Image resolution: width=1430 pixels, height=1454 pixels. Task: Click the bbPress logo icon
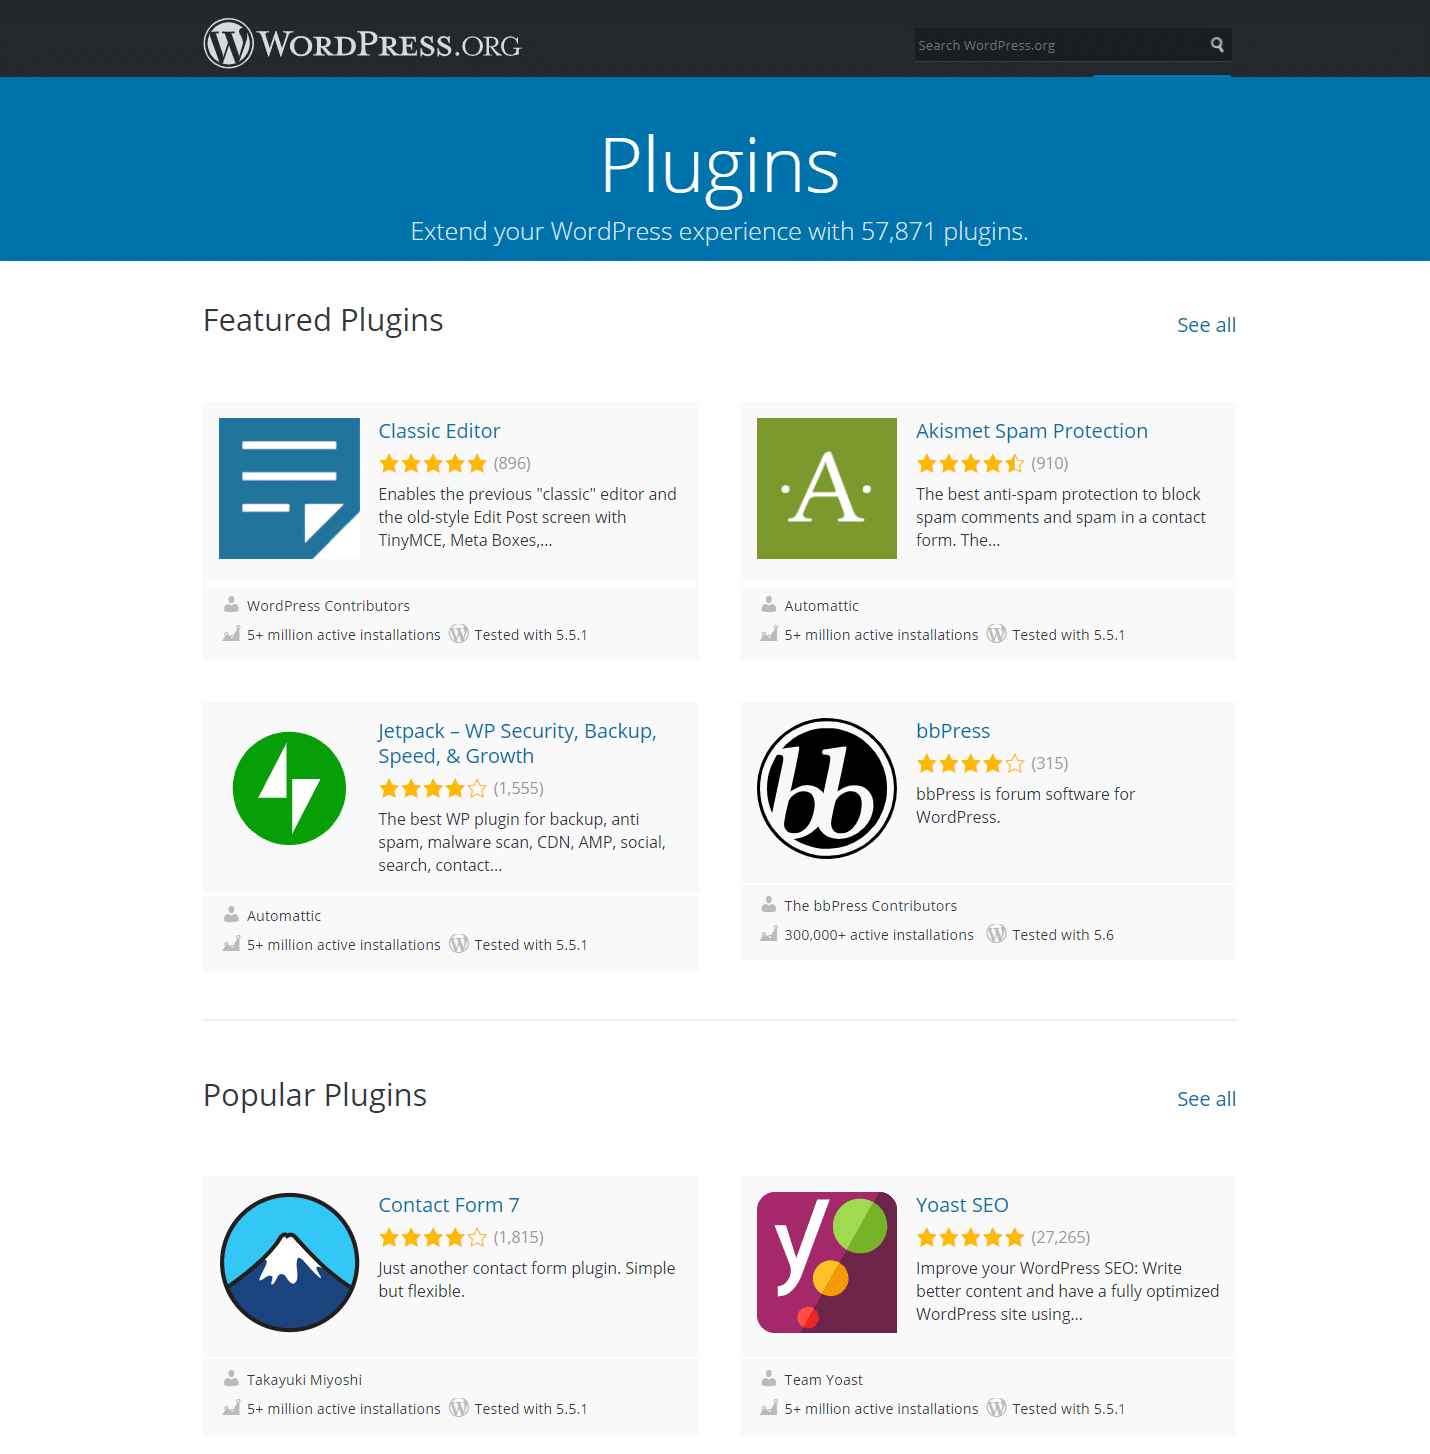click(x=826, y=787)
